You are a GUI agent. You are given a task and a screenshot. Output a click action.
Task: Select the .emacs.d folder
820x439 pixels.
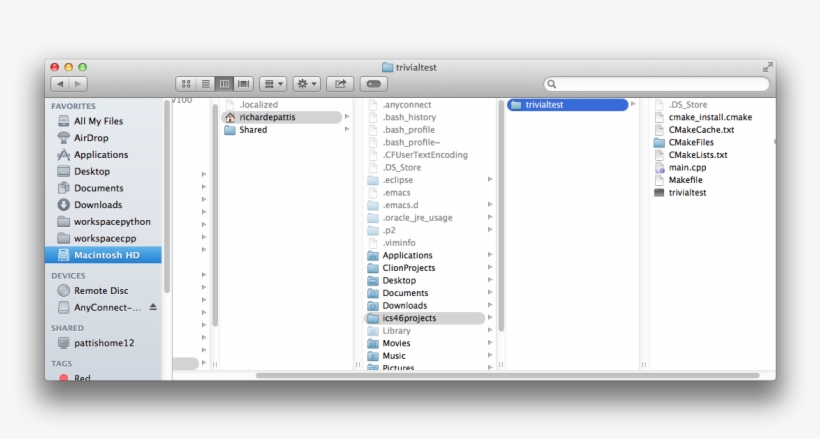[x=400, y=205]
